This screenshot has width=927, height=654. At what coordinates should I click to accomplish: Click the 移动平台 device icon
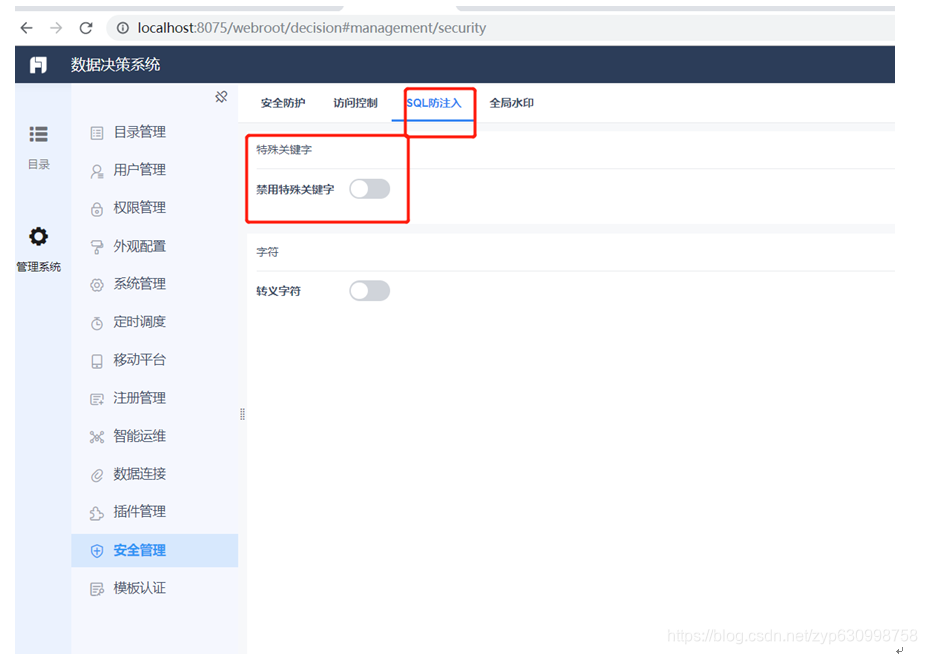pyautogui.click(x=97, y=361)
